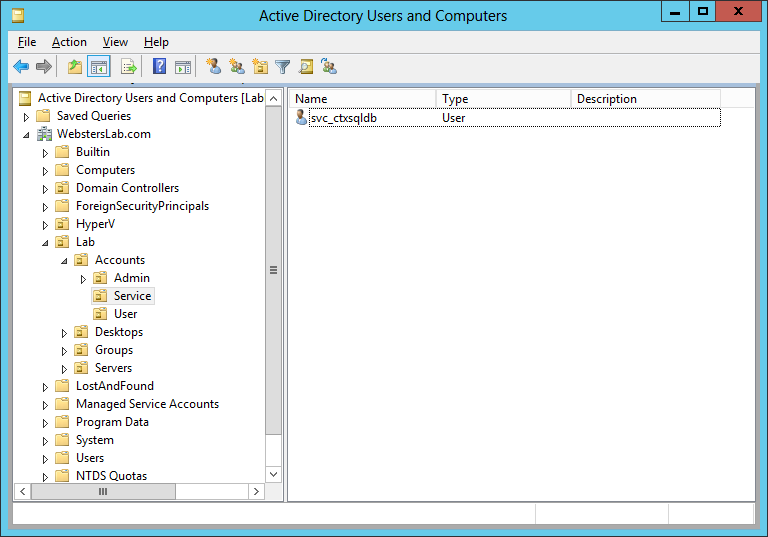
Task: Click the create new group icon
Action: (x=237, y=67)
